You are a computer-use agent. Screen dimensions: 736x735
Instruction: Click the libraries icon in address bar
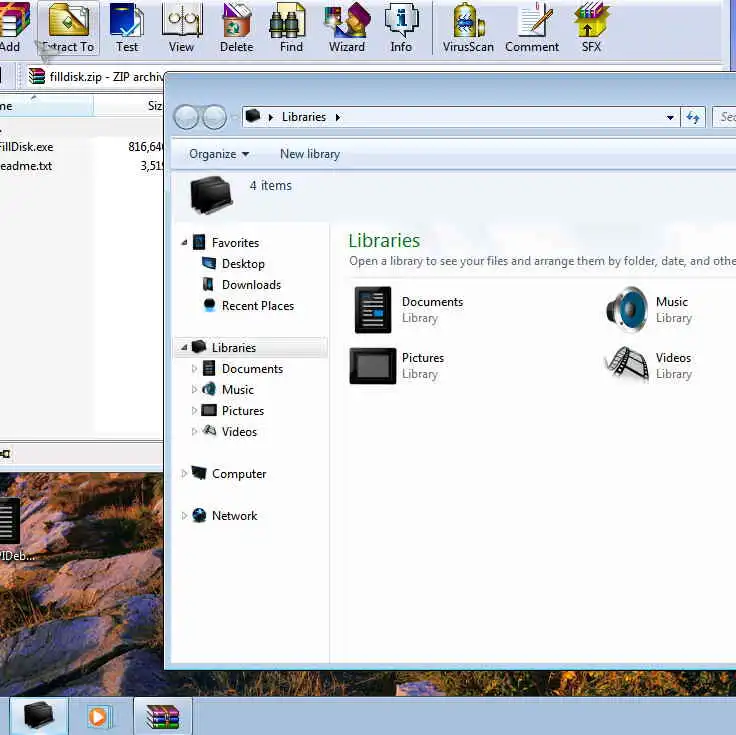click(x=253, y=116)
